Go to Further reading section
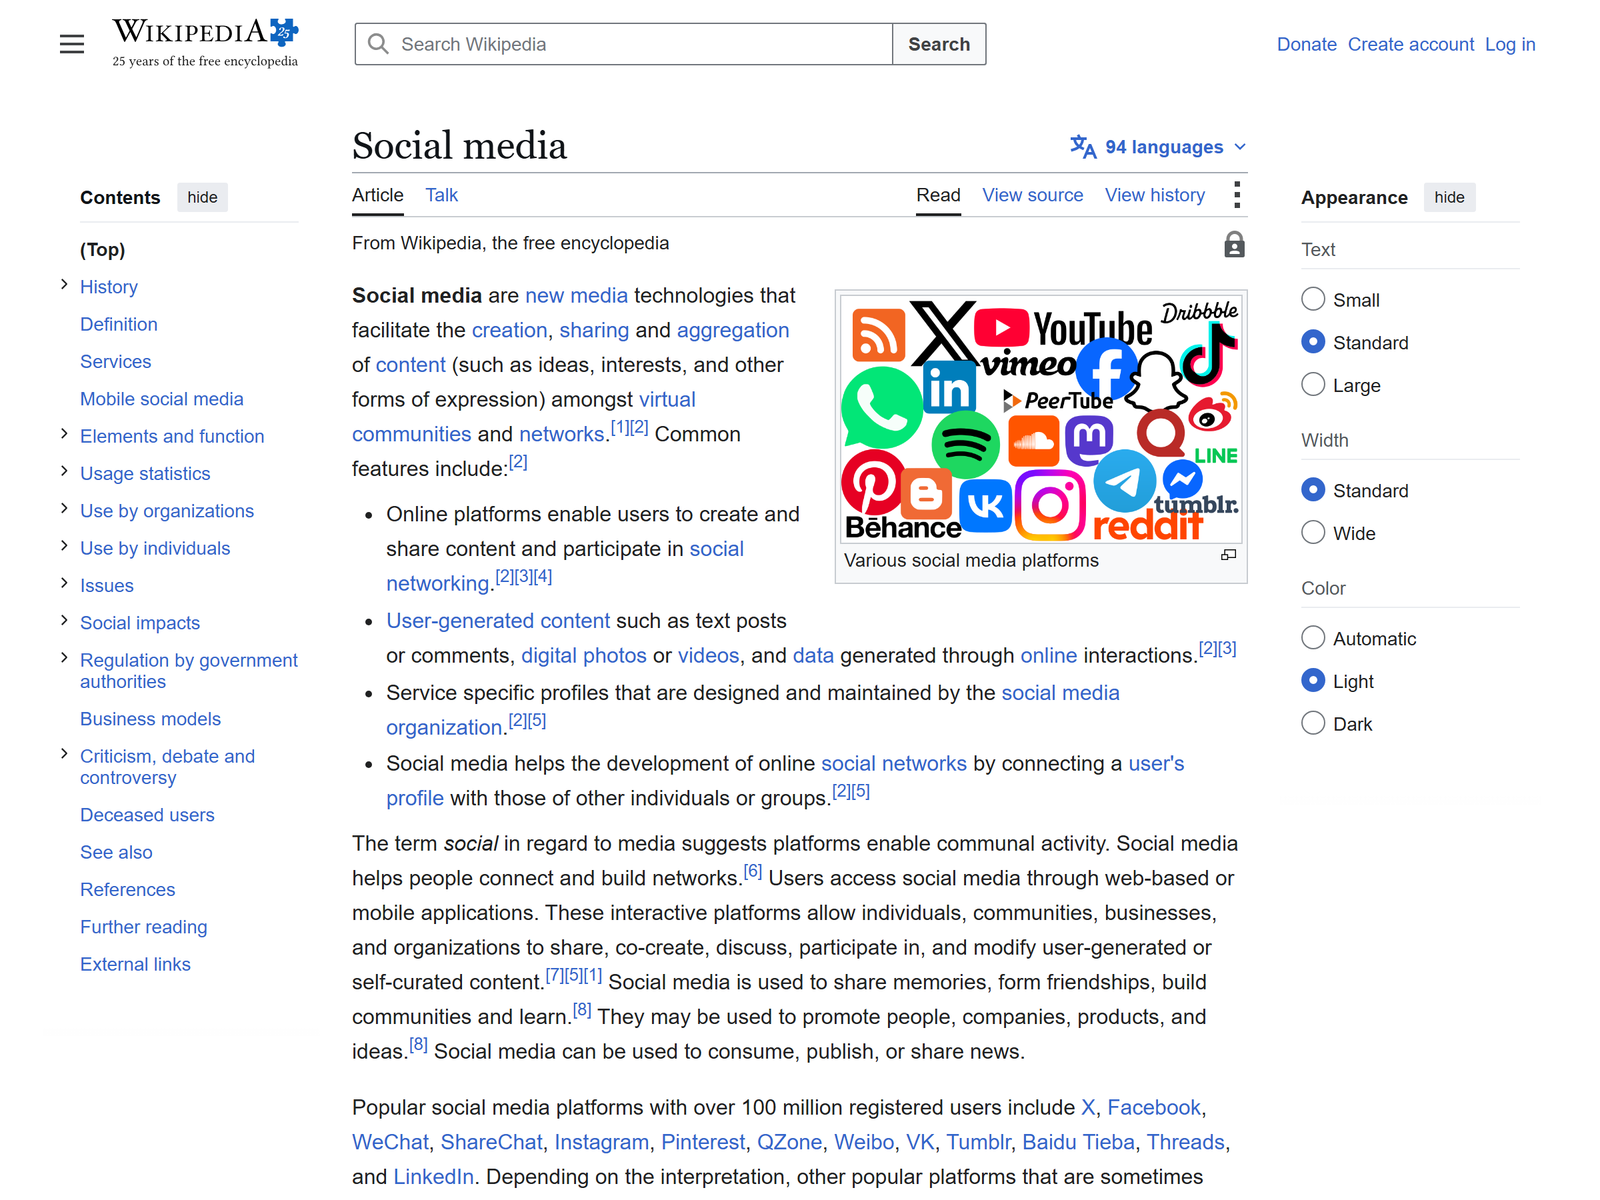The height and width of the screenshot is (1200, 1600). (144, 927)
